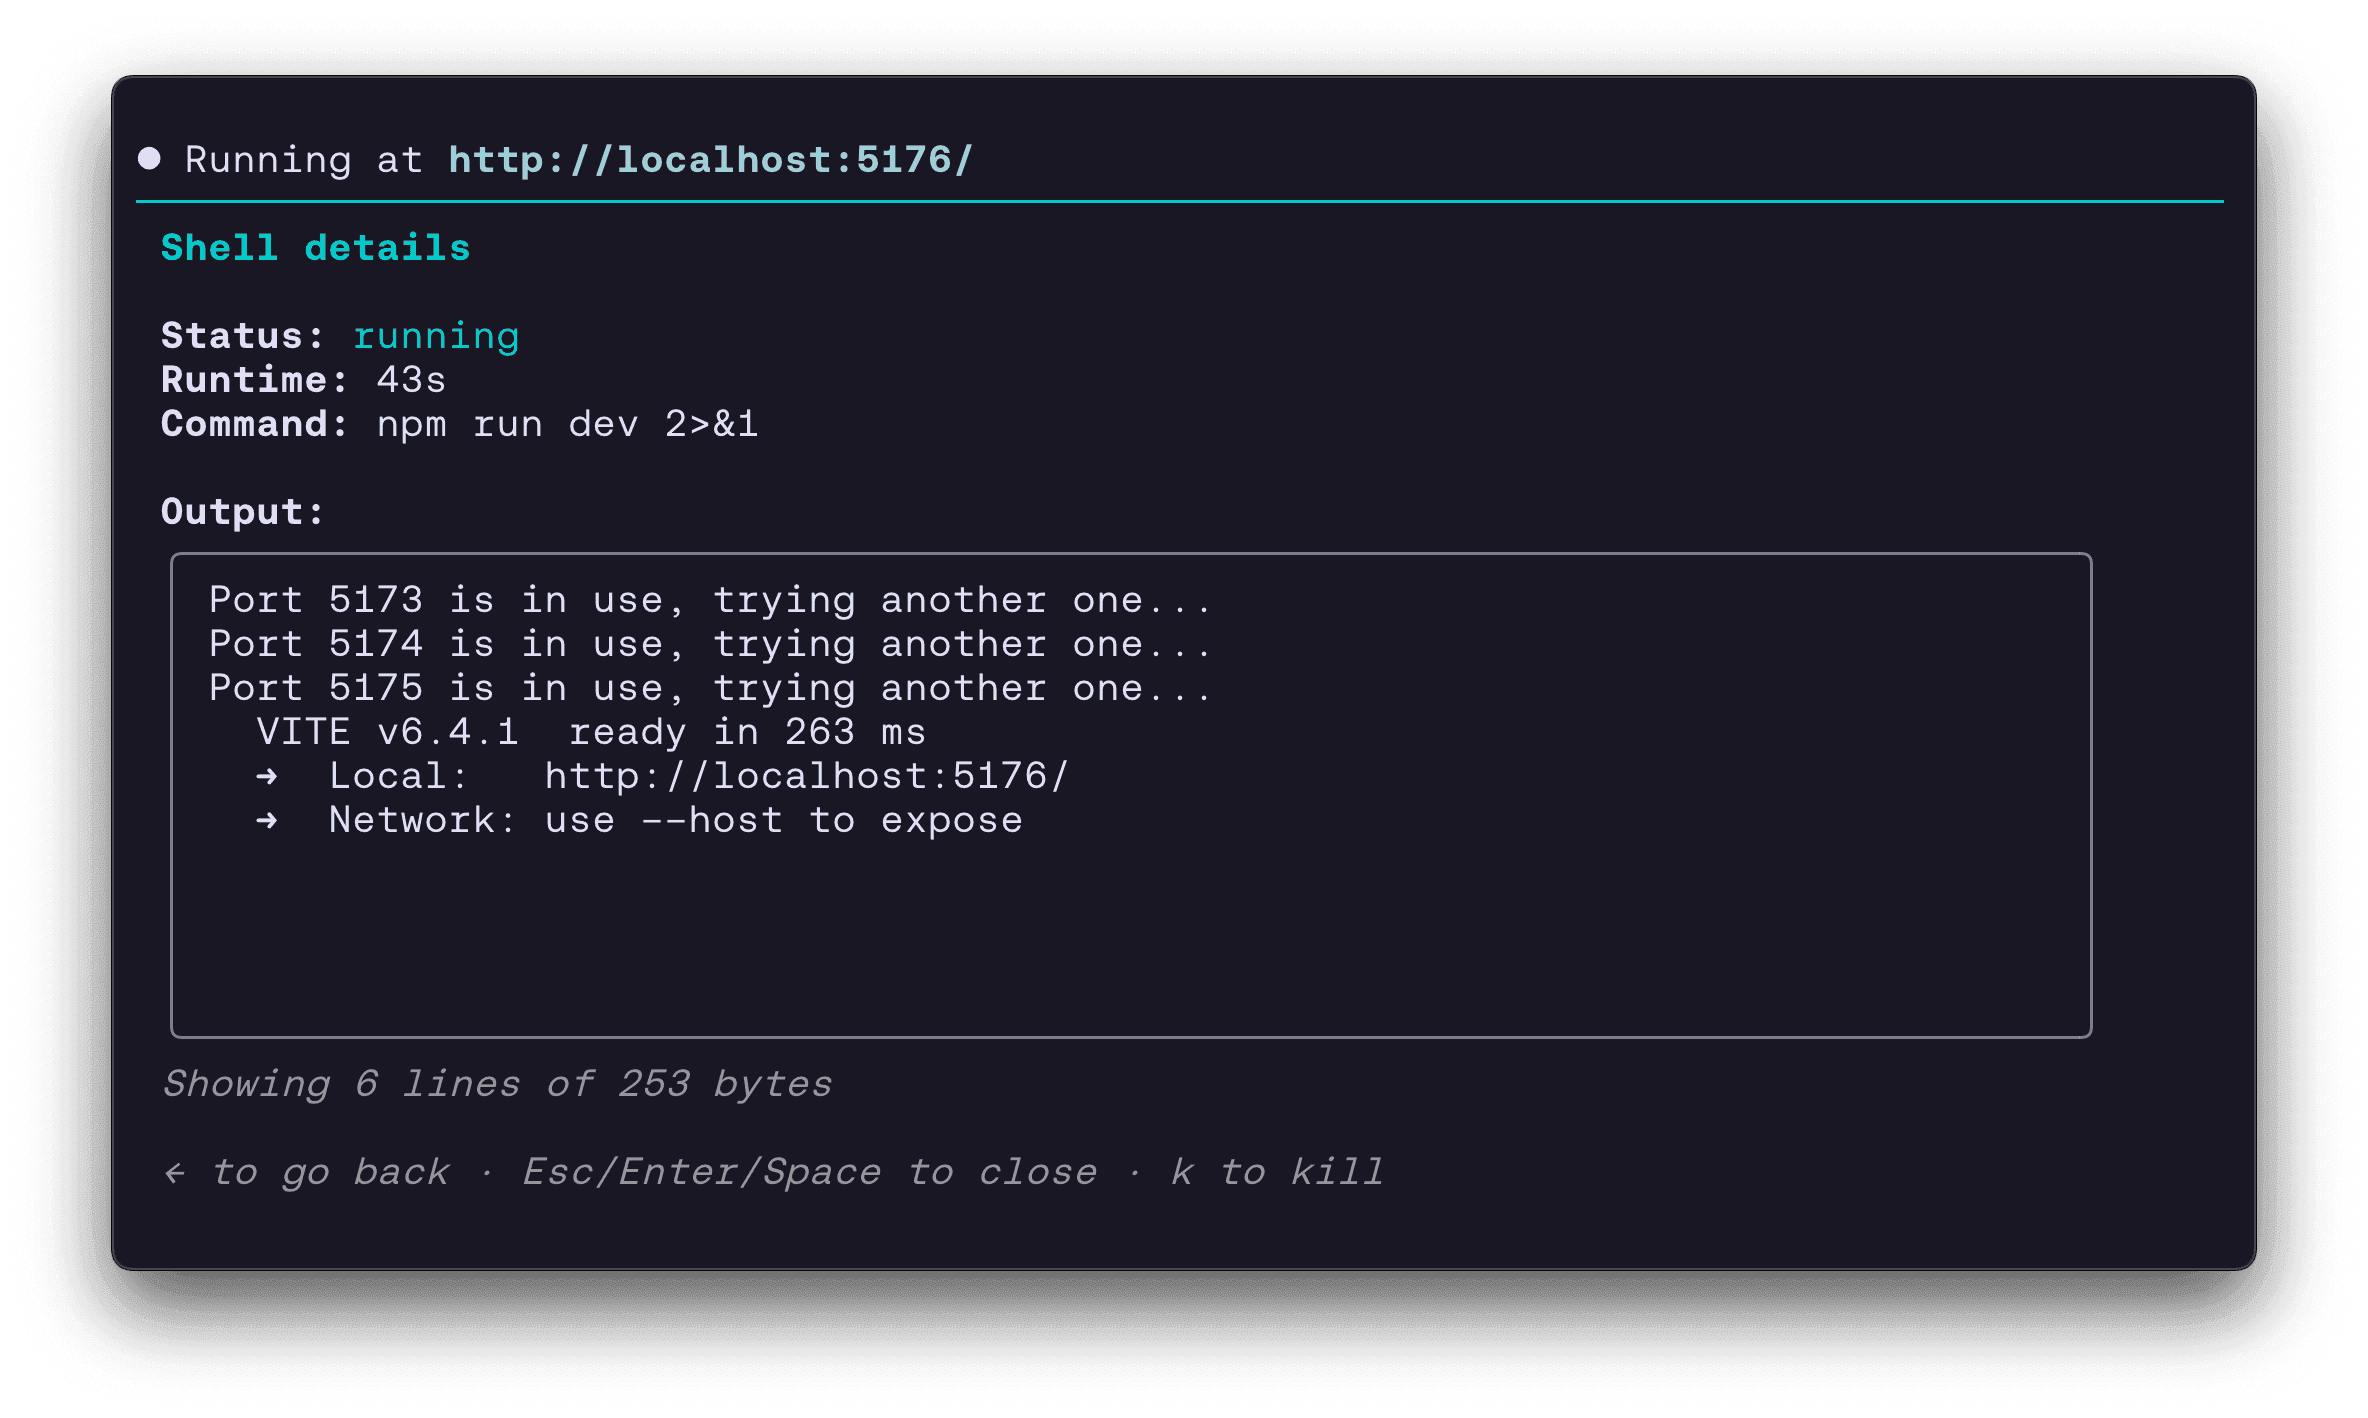The height and width of the screenshot is (1418, 2368).
Task: Click the 'Shell details' section heading
Action: click(315, 247)
